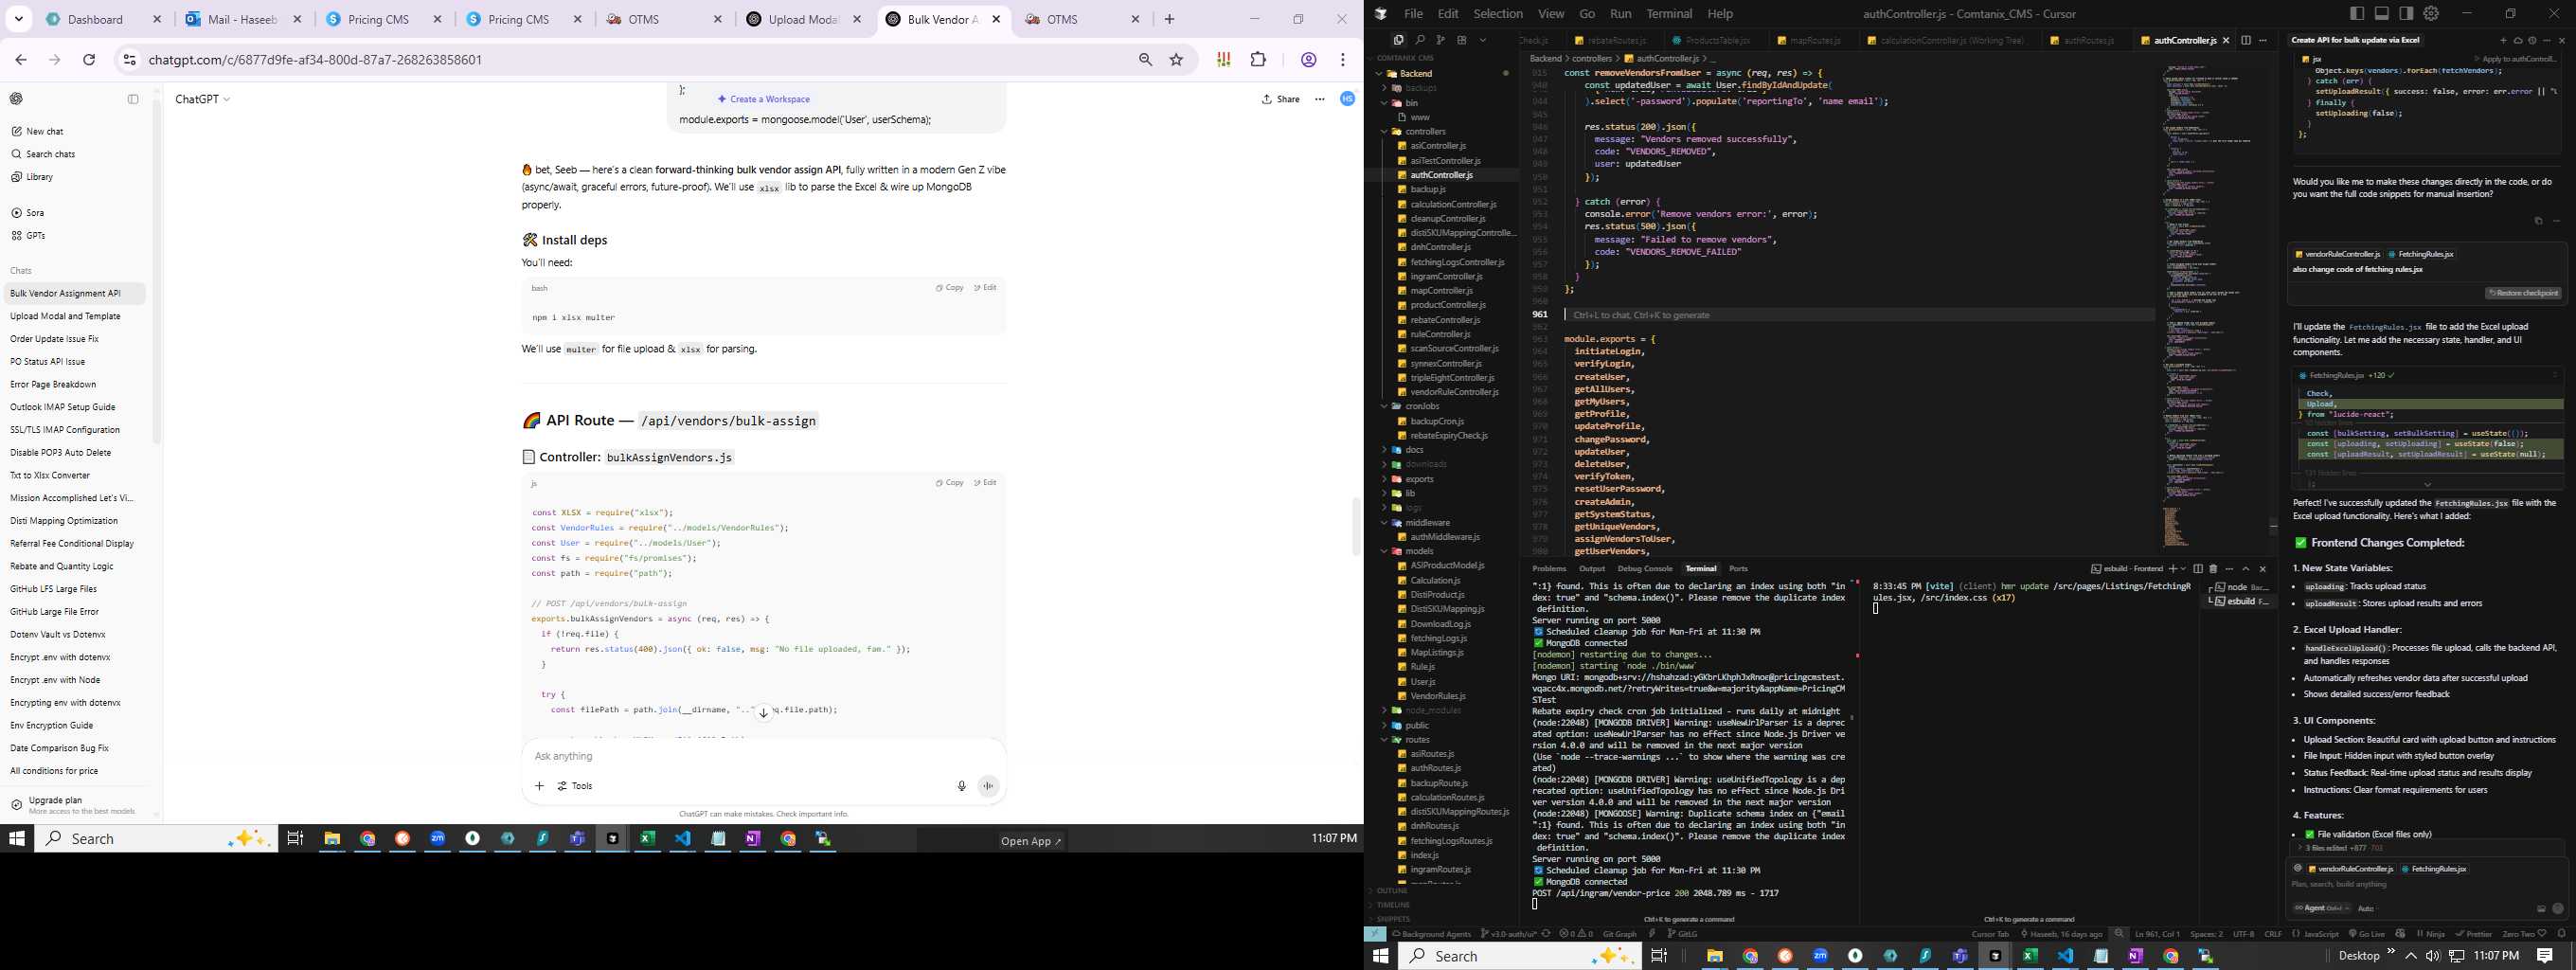
Task: Reload the ChatGPT page
Action: pos(89,60)
